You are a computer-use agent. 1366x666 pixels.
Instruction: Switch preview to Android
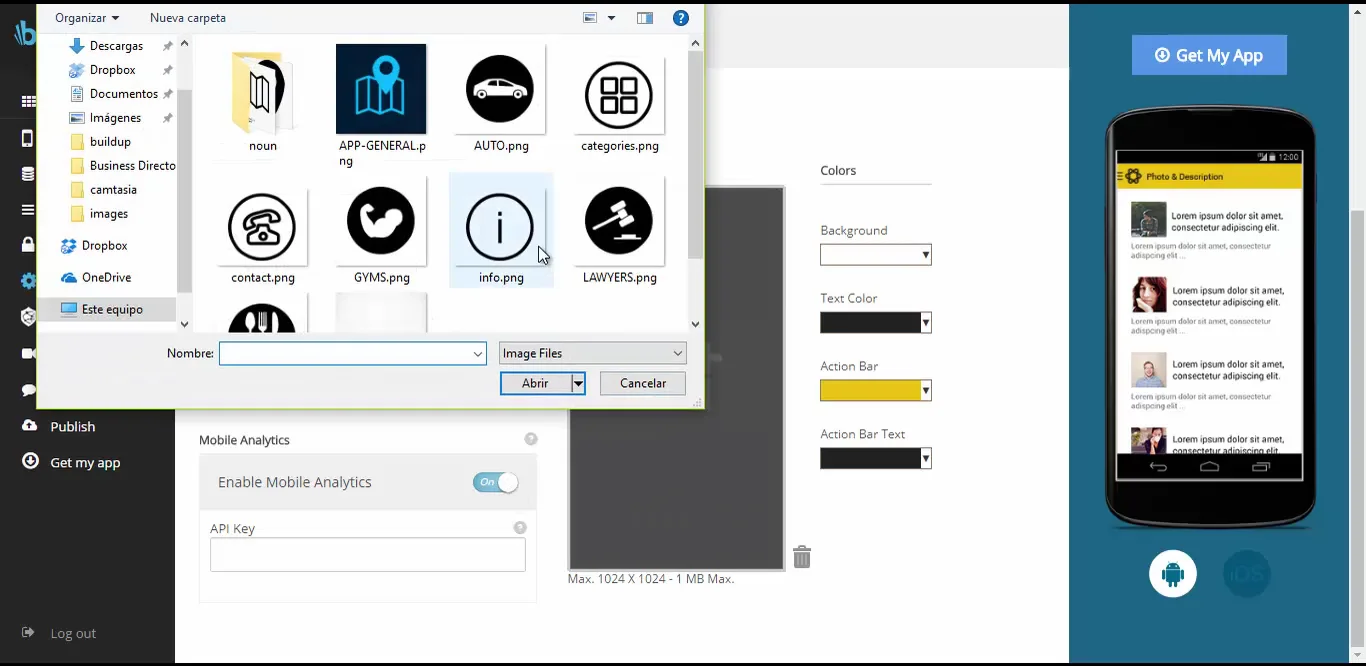1173,574
